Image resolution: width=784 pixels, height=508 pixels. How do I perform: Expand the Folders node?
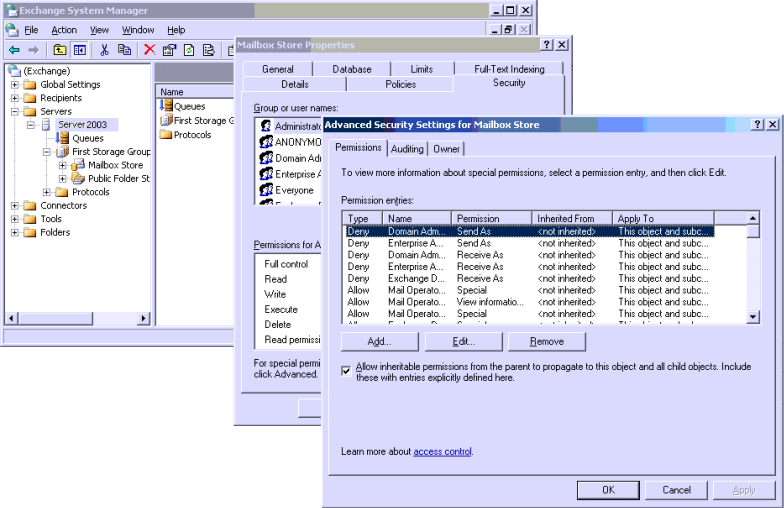(15, 232)
